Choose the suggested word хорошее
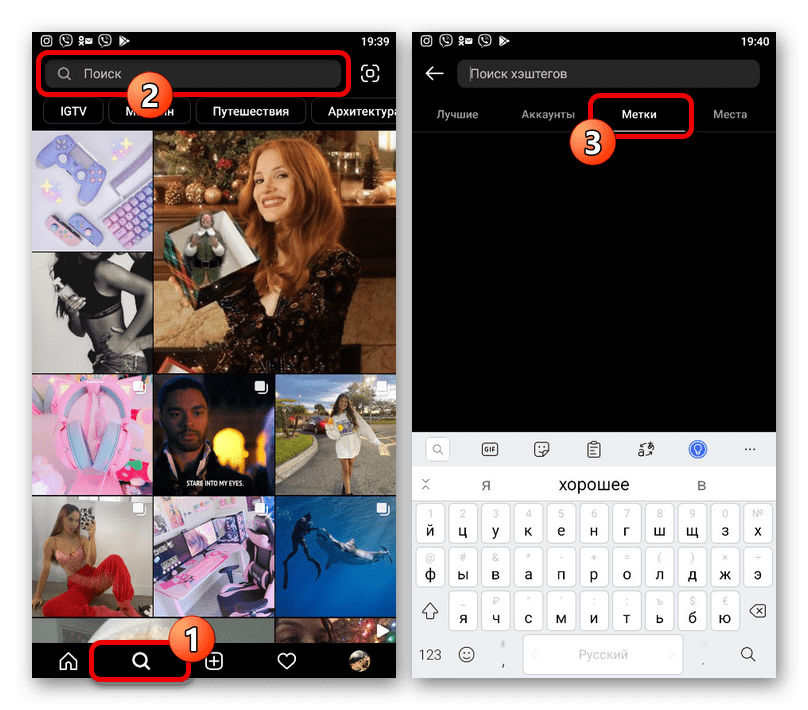Screen dimensions: 808x710 [x=594, y=485]
